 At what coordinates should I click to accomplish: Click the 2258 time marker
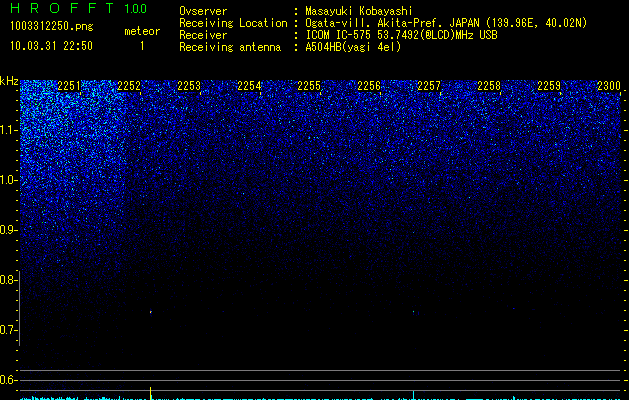[489, 86]
